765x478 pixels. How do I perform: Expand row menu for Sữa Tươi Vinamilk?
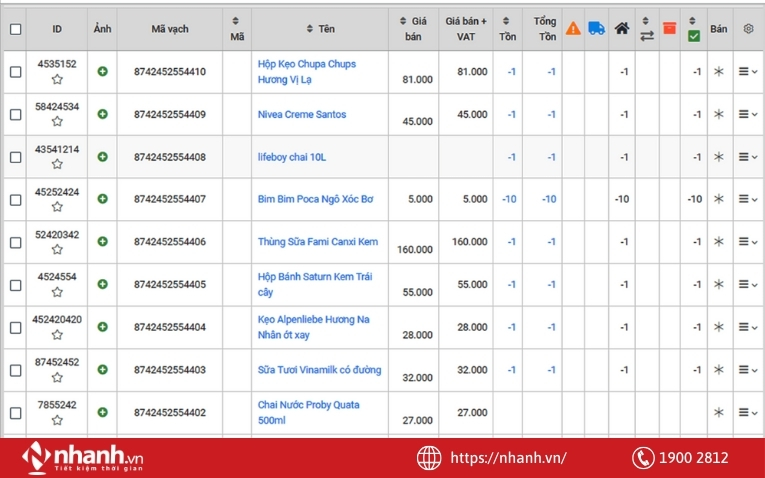coord(747,370)
